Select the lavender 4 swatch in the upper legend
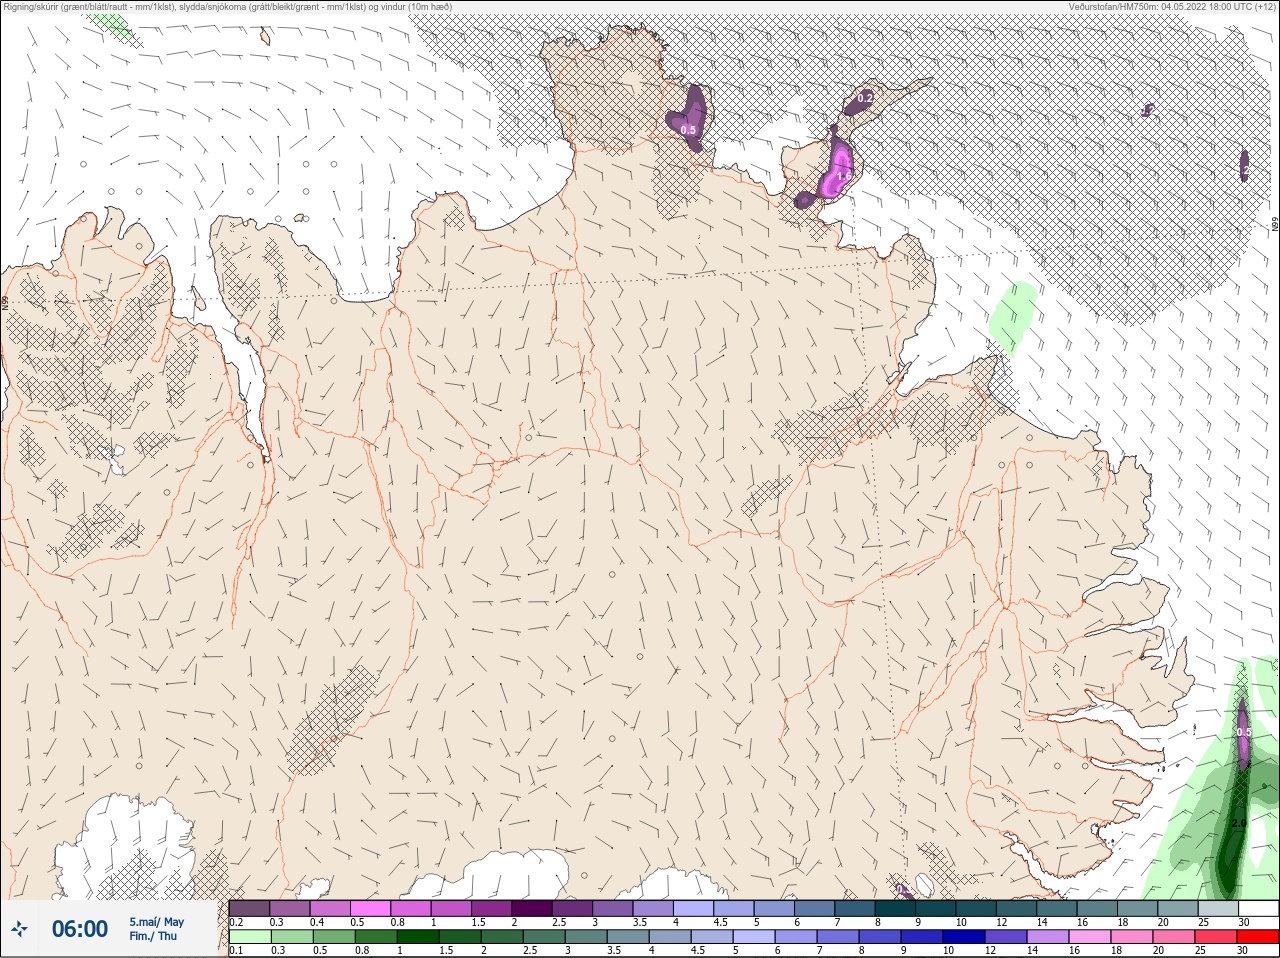Screen dimensions: 1280x958 point(694,908)
